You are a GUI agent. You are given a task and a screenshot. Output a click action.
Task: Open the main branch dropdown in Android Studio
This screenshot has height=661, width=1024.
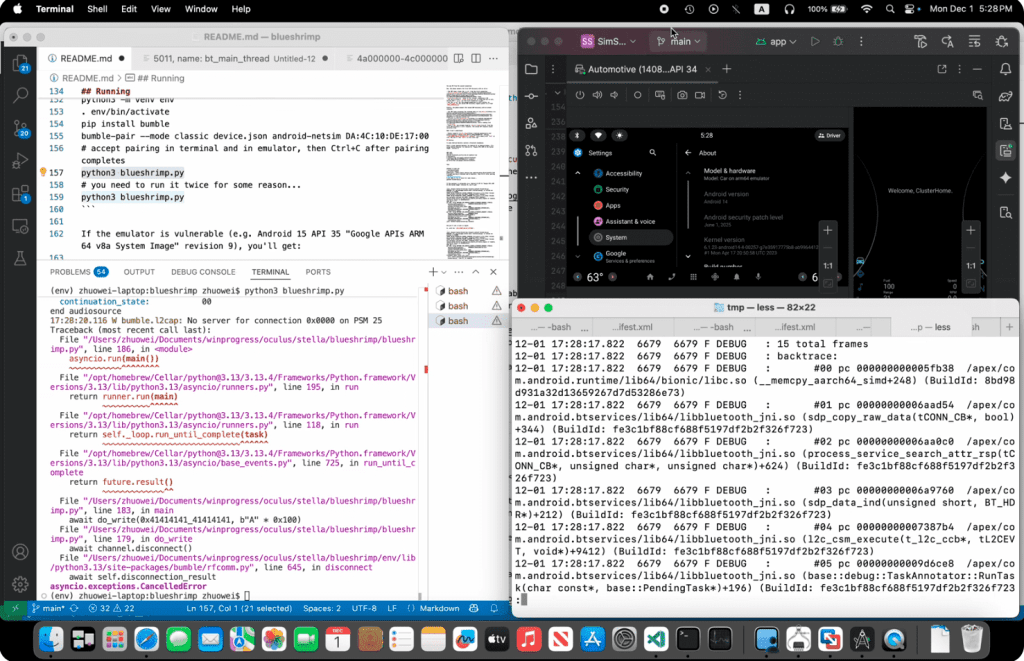[679, 41]
